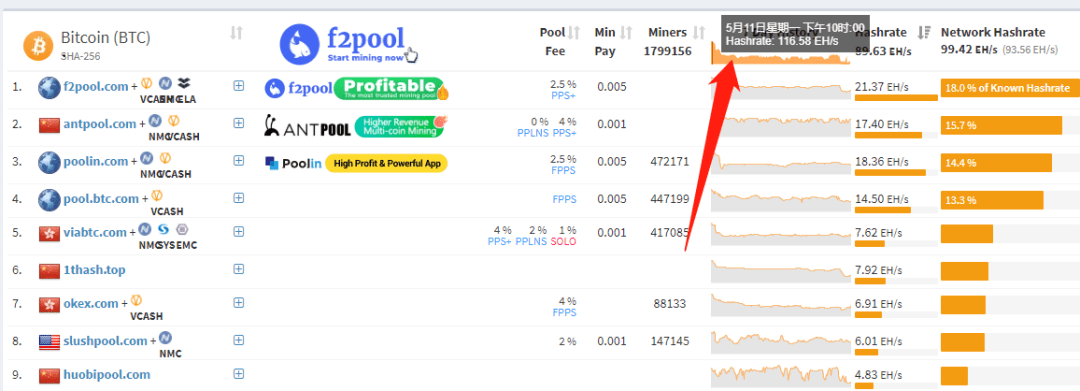
Task: Expand the 1thash.top row plus box
Action: coord(239,269)
